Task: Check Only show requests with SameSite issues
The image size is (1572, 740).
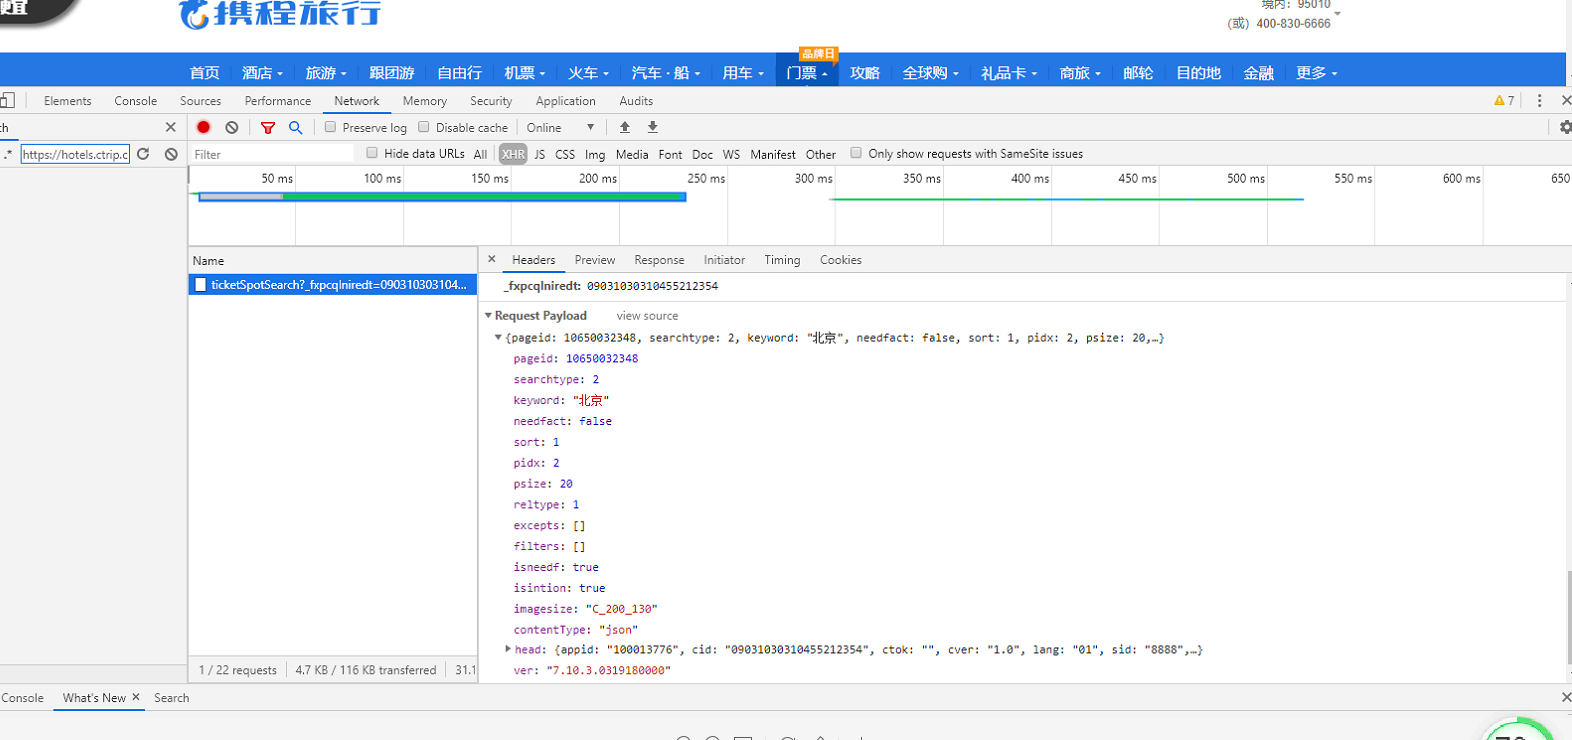Action: click(856, 153)
